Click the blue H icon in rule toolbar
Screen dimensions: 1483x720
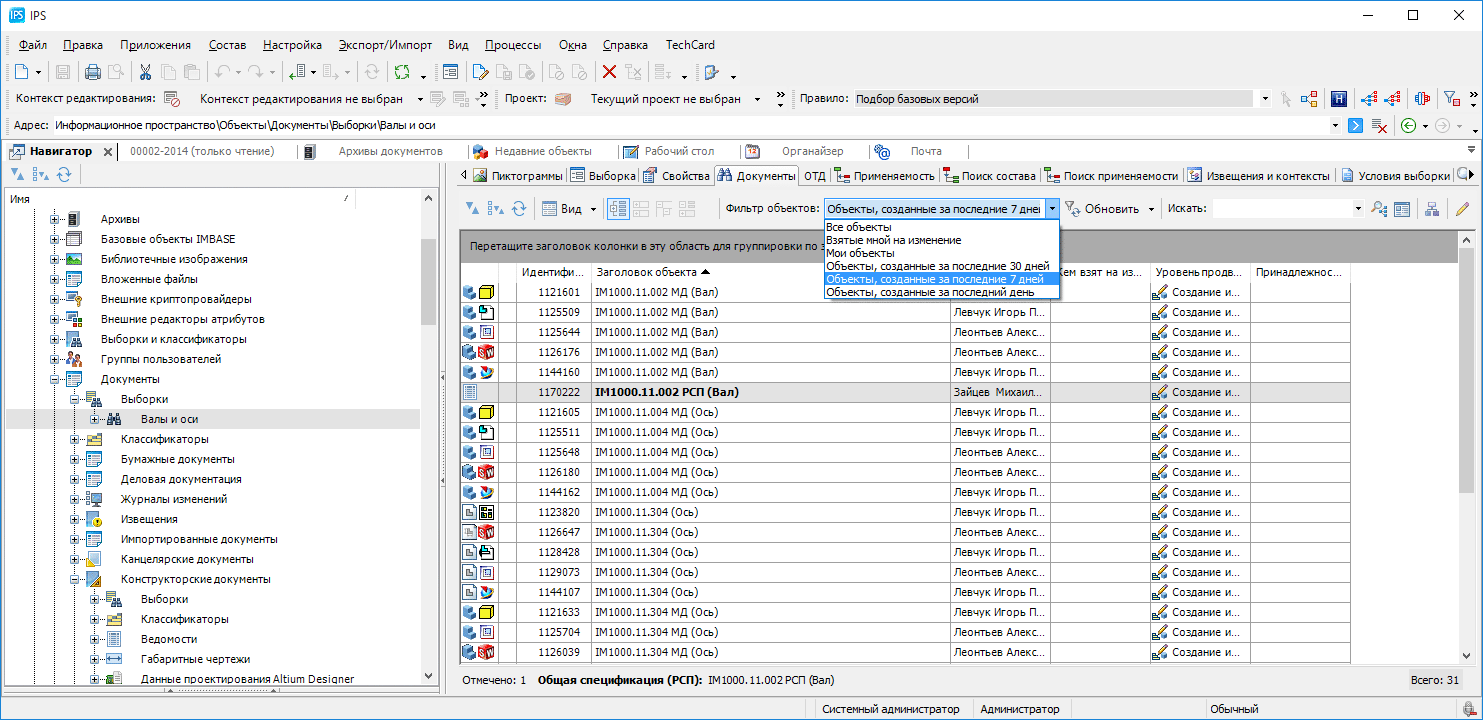click(1338, 99)
